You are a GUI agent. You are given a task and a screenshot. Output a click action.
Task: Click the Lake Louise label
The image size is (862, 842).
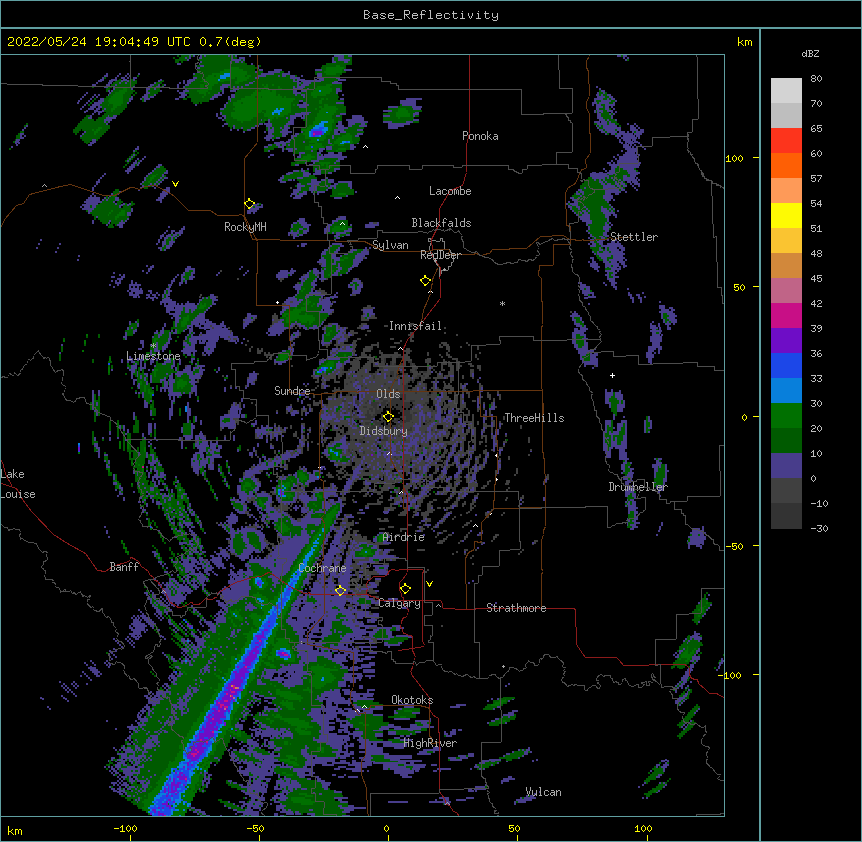pyautogui.click(x=18, y=484)
